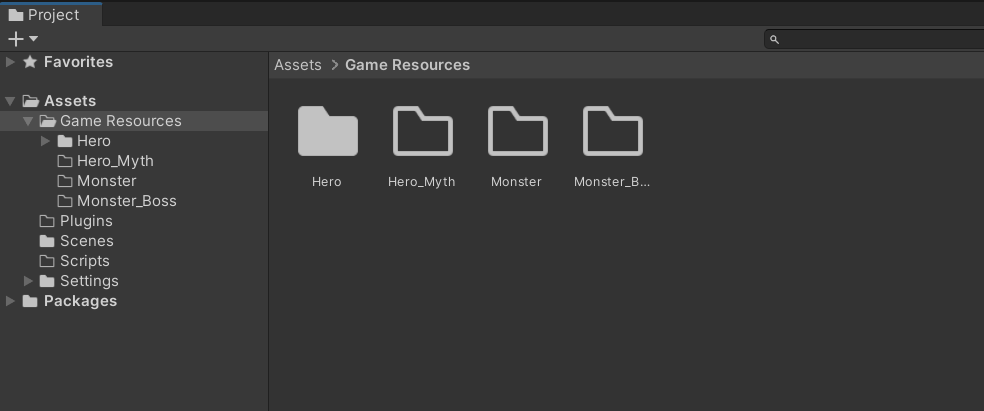Select Assets root in the tree
Image resolution: width=984 pixels, height=411 pixels.
[70, 101]
